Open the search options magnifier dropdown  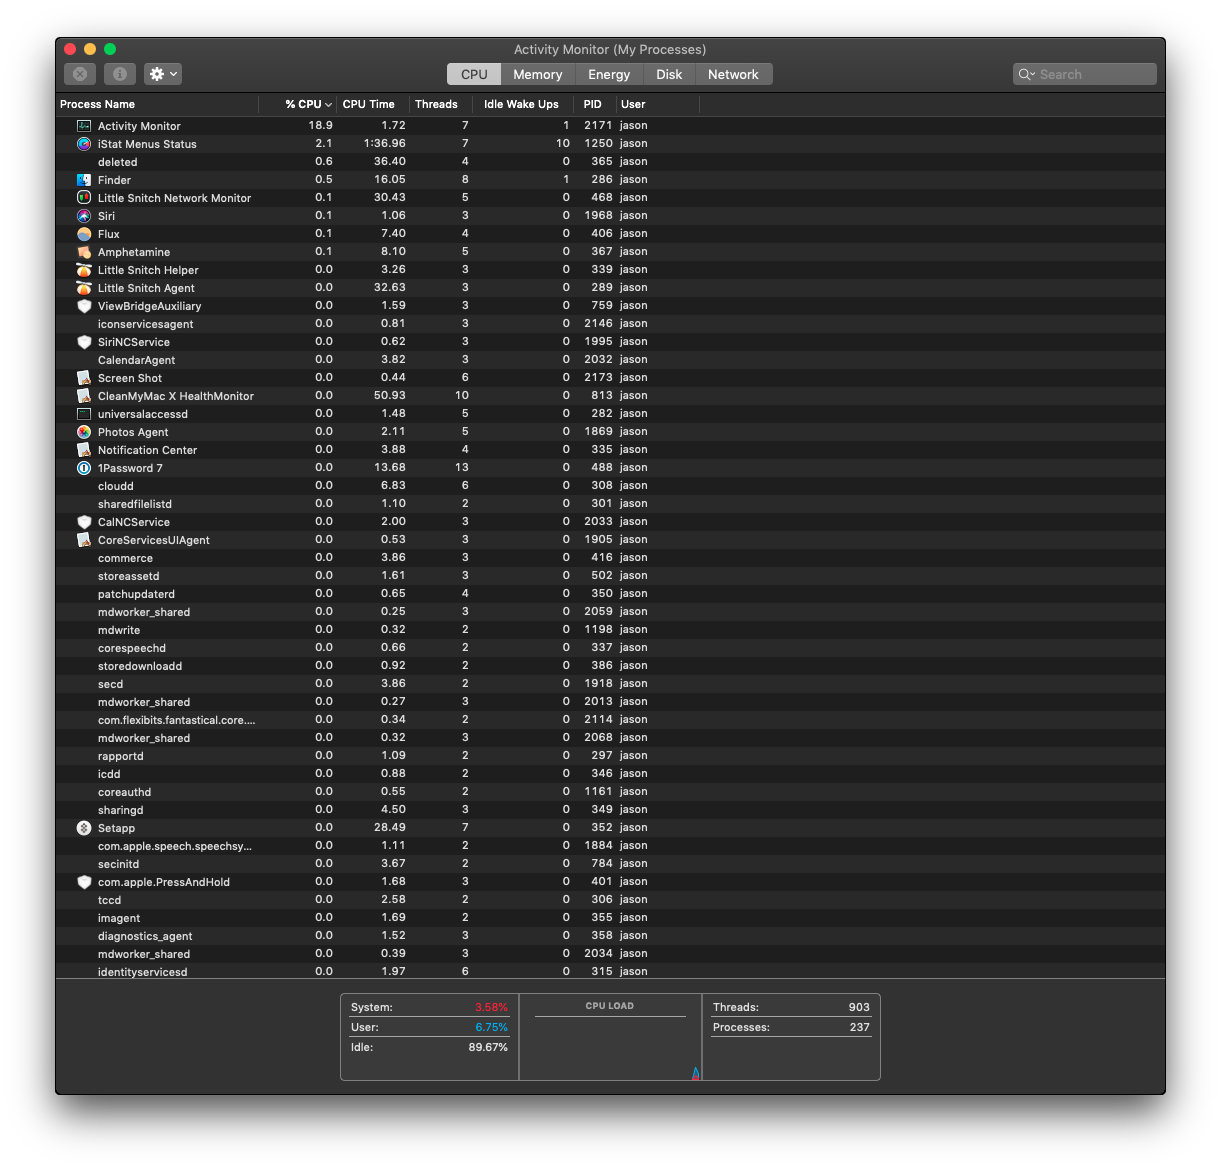(1026, 75)
